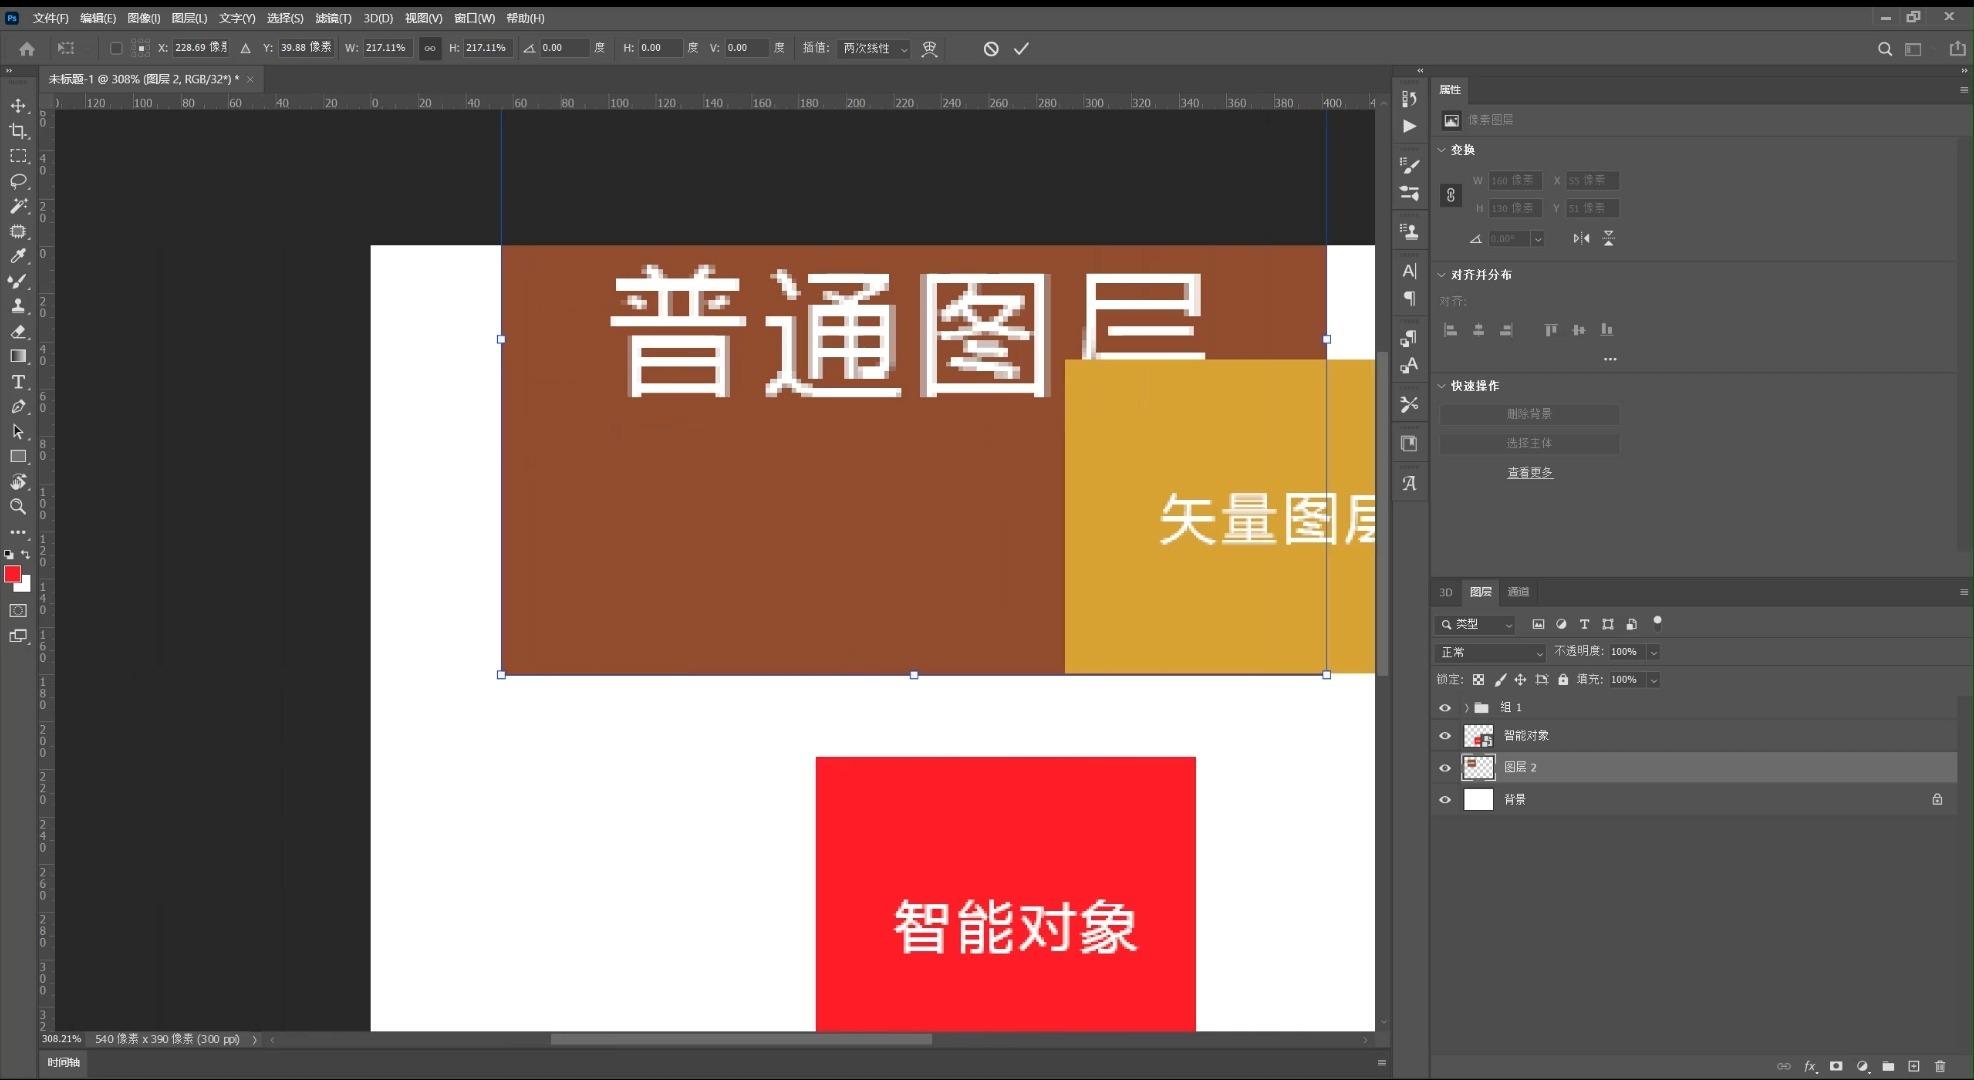This screenshot has width=1974, height=1080.
Task: Toggle Quick Mask mode icon
Action: [x=18, y=610]
